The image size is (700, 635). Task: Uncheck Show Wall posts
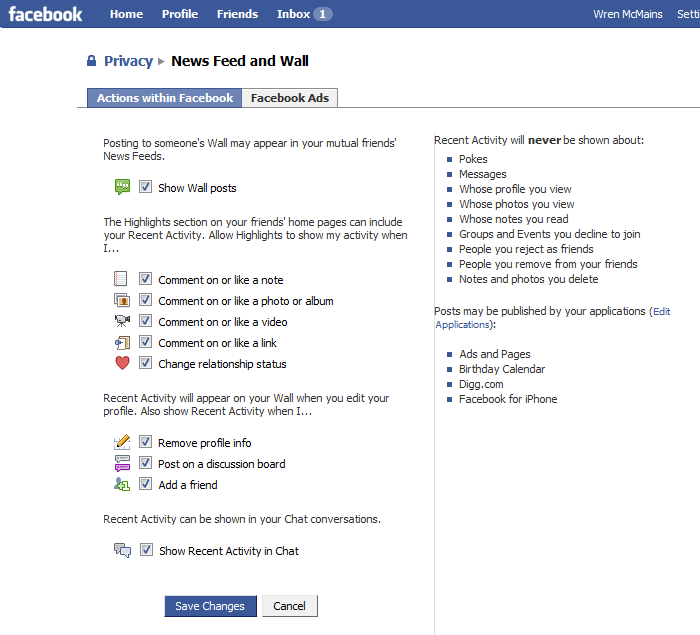145,187
